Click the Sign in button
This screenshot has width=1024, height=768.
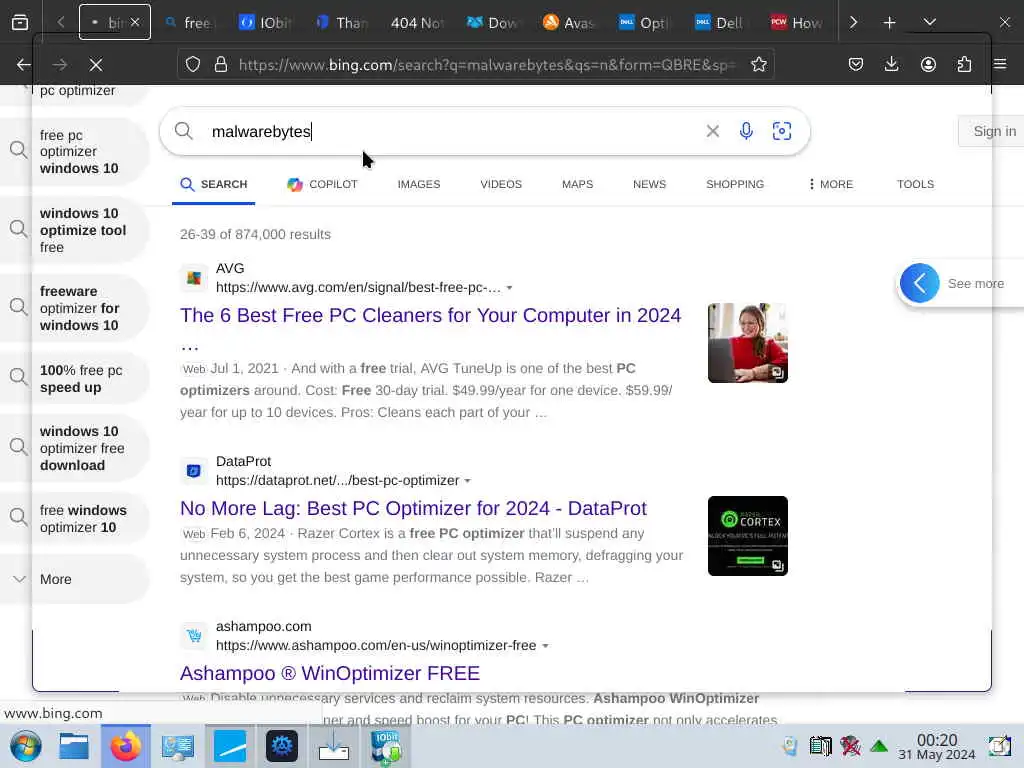pos(992,131)
